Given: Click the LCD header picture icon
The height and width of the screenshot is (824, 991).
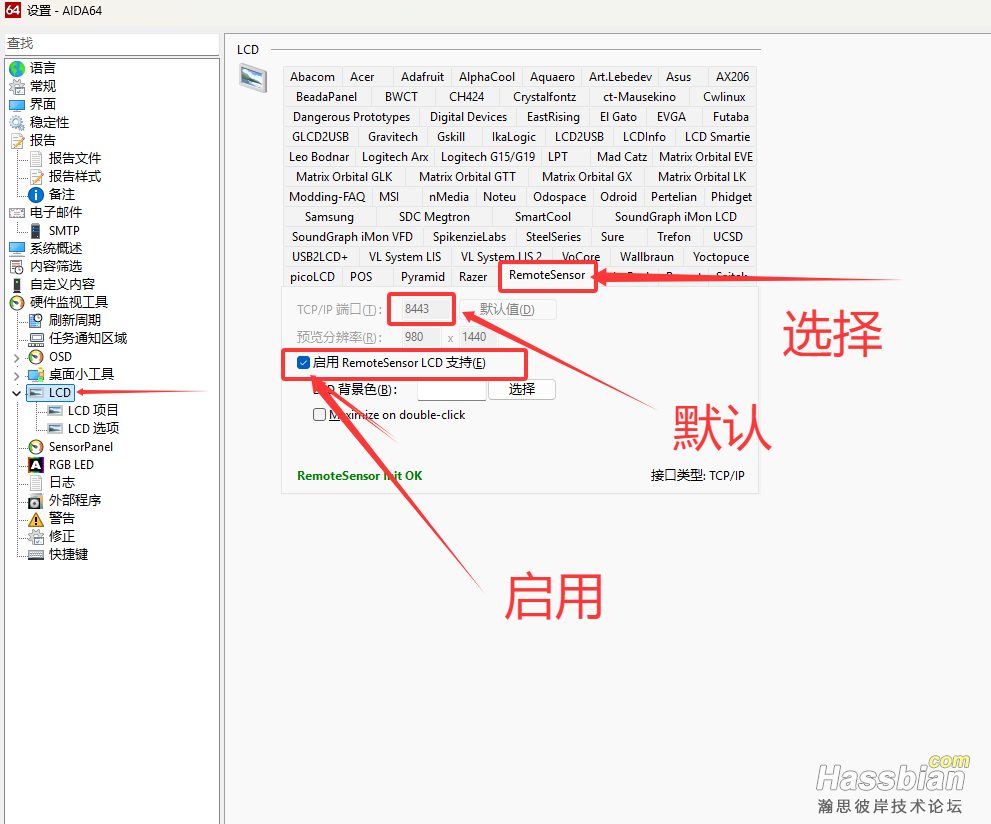Looking at the screenshot, I should pos(253,79).
